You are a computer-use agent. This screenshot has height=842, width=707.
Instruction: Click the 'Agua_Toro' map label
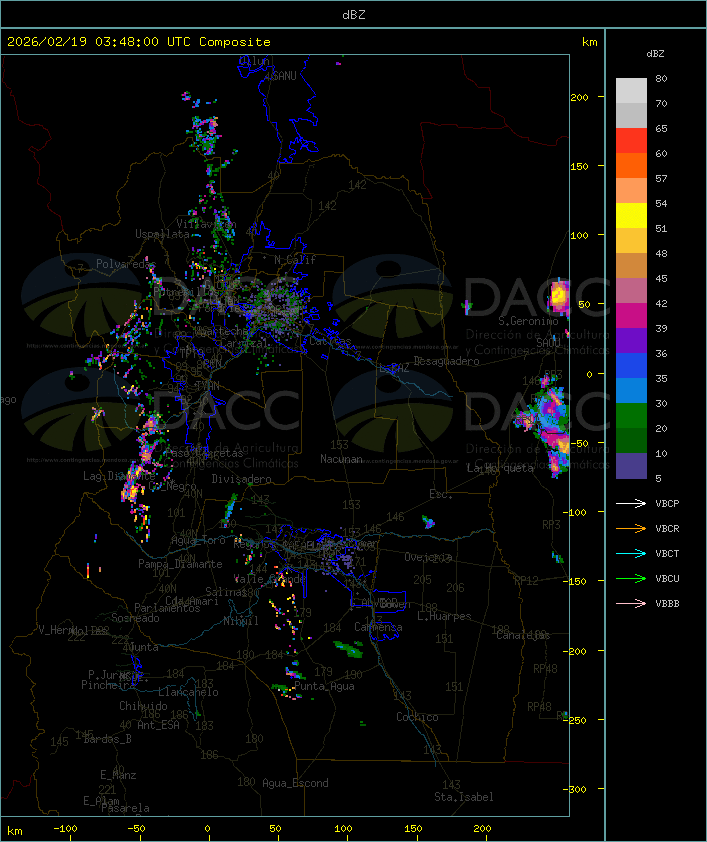coord(198,540)
